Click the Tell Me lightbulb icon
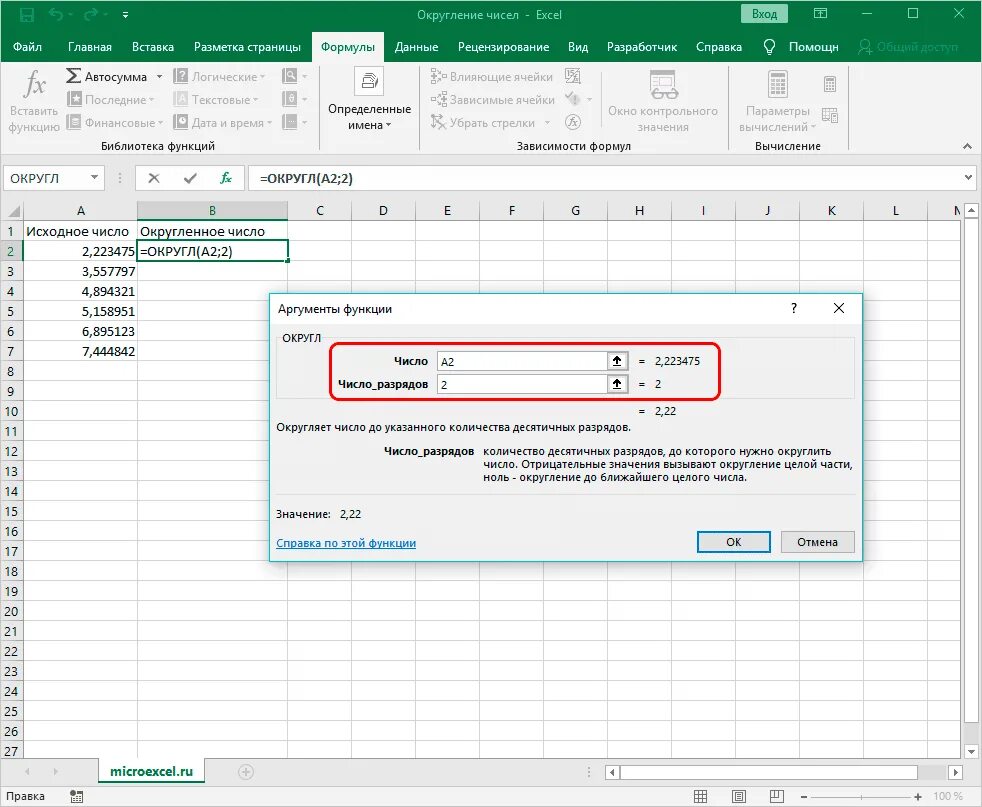 point(770,46)
